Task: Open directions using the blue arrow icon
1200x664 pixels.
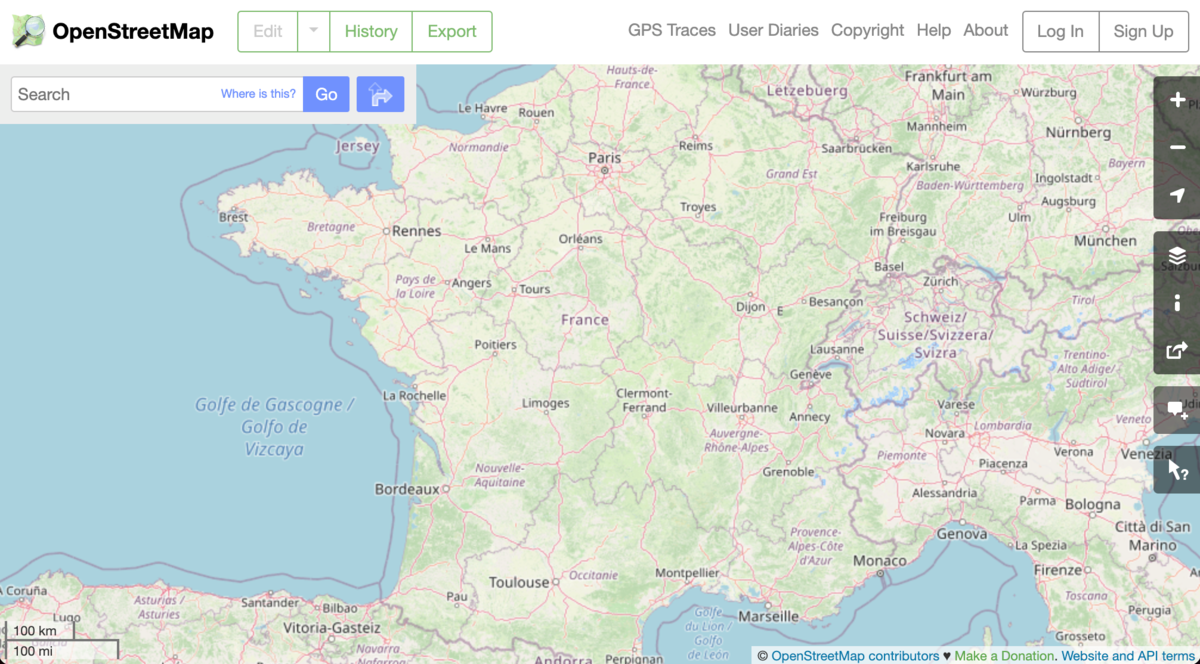Action: [380, 93]
